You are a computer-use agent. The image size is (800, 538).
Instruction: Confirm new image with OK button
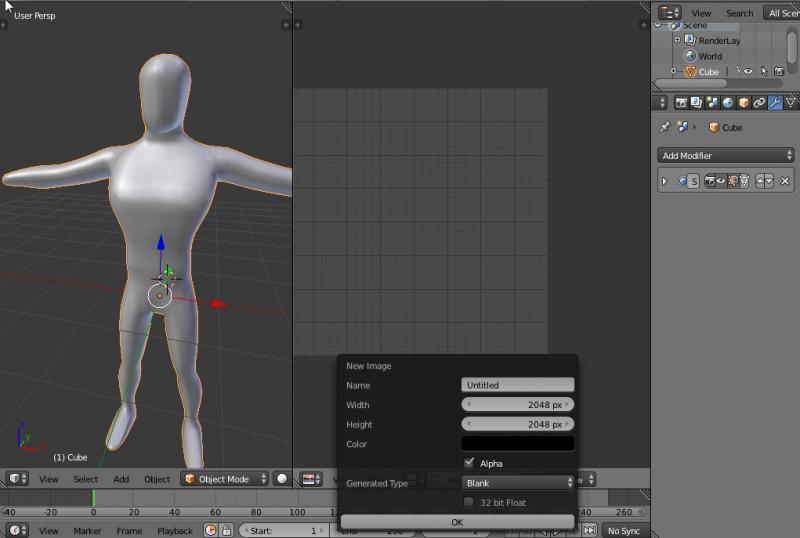tap(457, 522)
